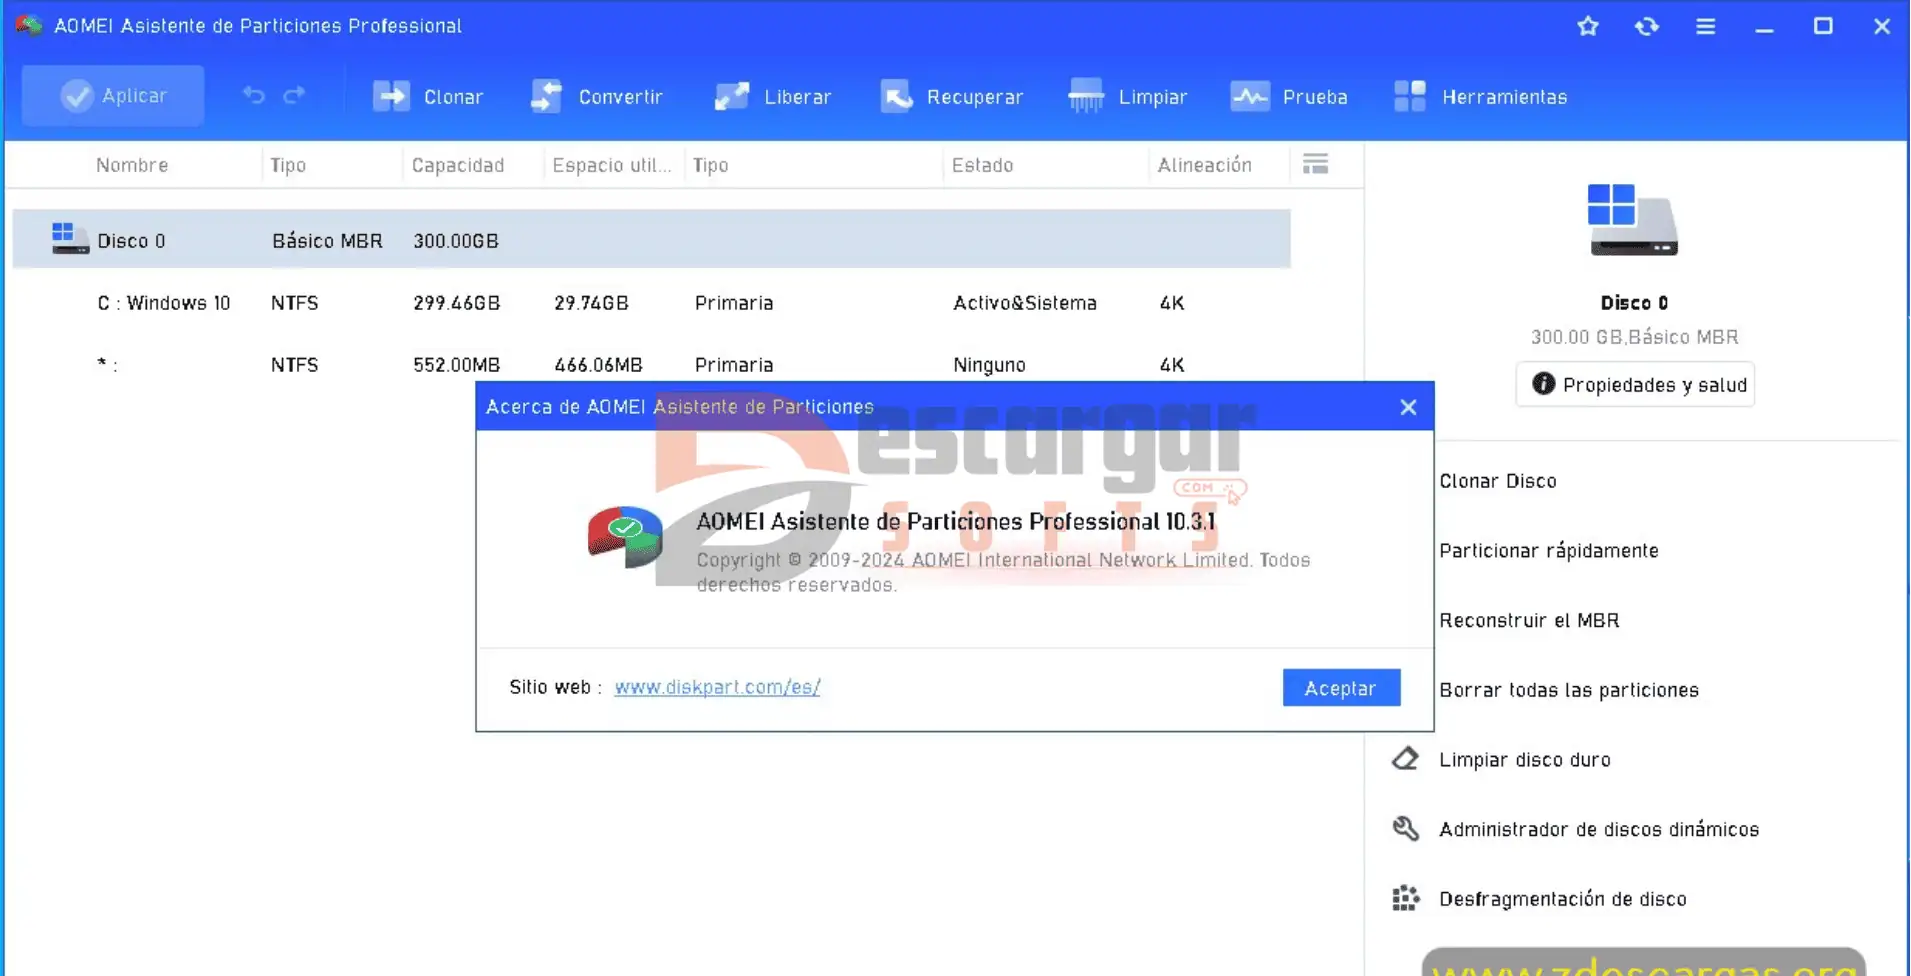Click the Aceptar button
This screenshot has height=976, width=1911.
pyautogui.click(x=1341, y=688)
